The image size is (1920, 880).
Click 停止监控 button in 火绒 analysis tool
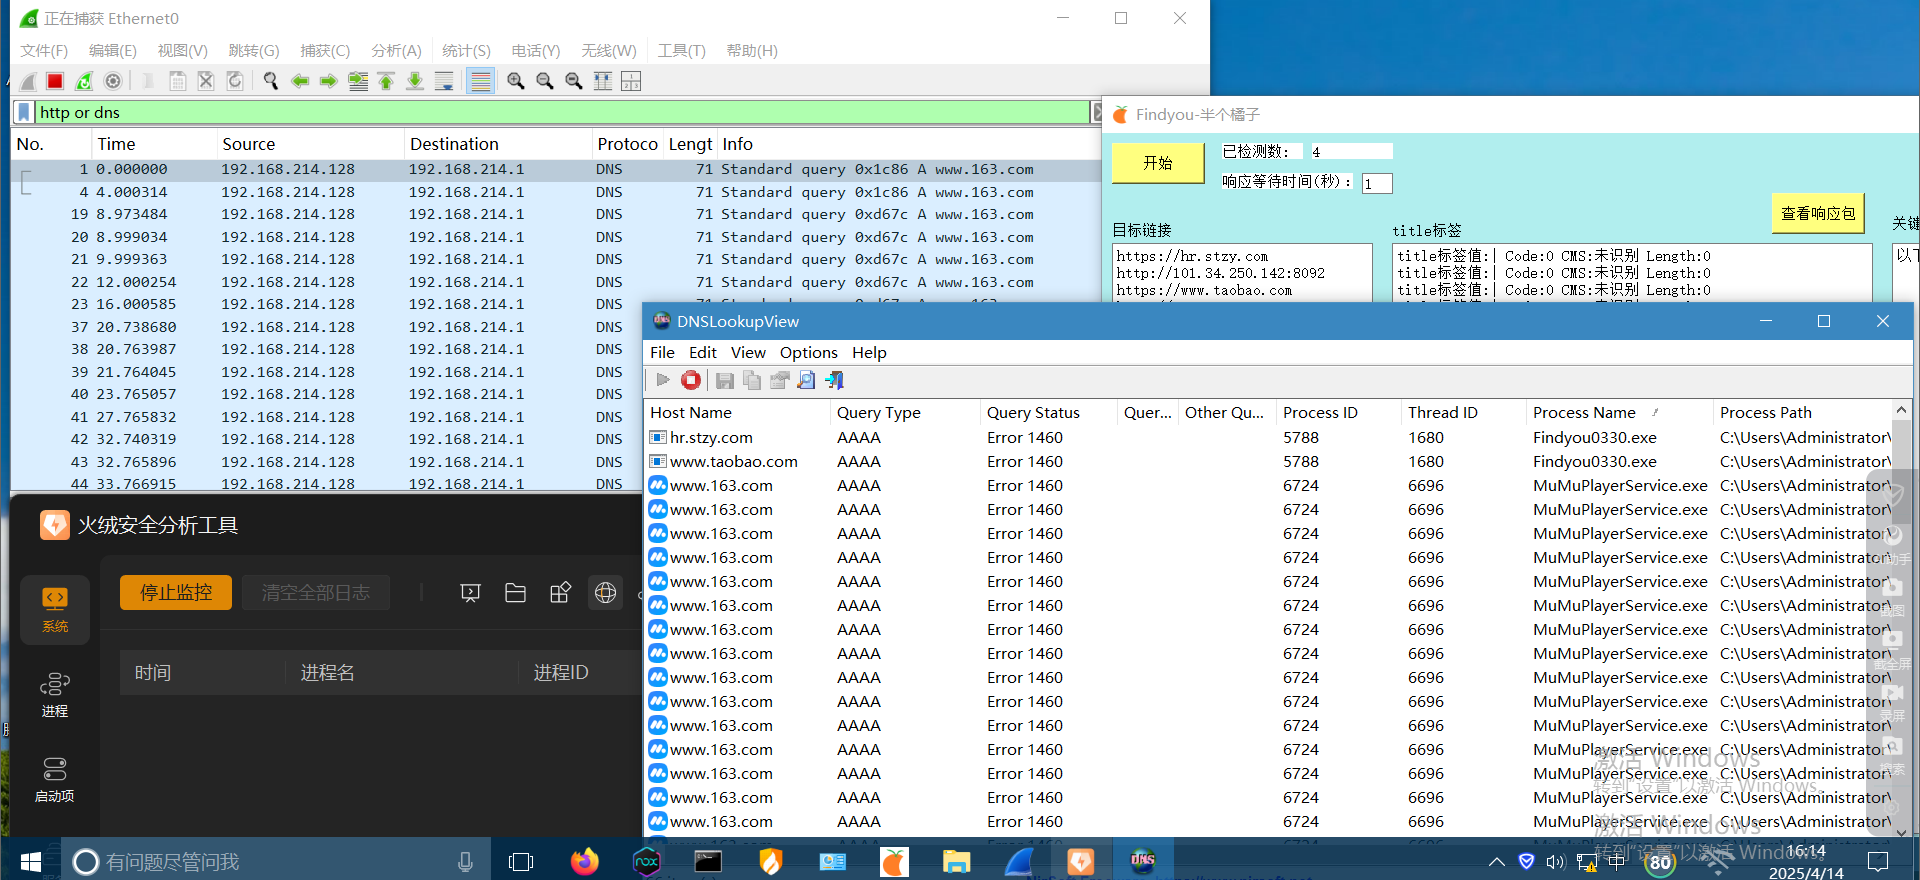click(x=176, y=592)
